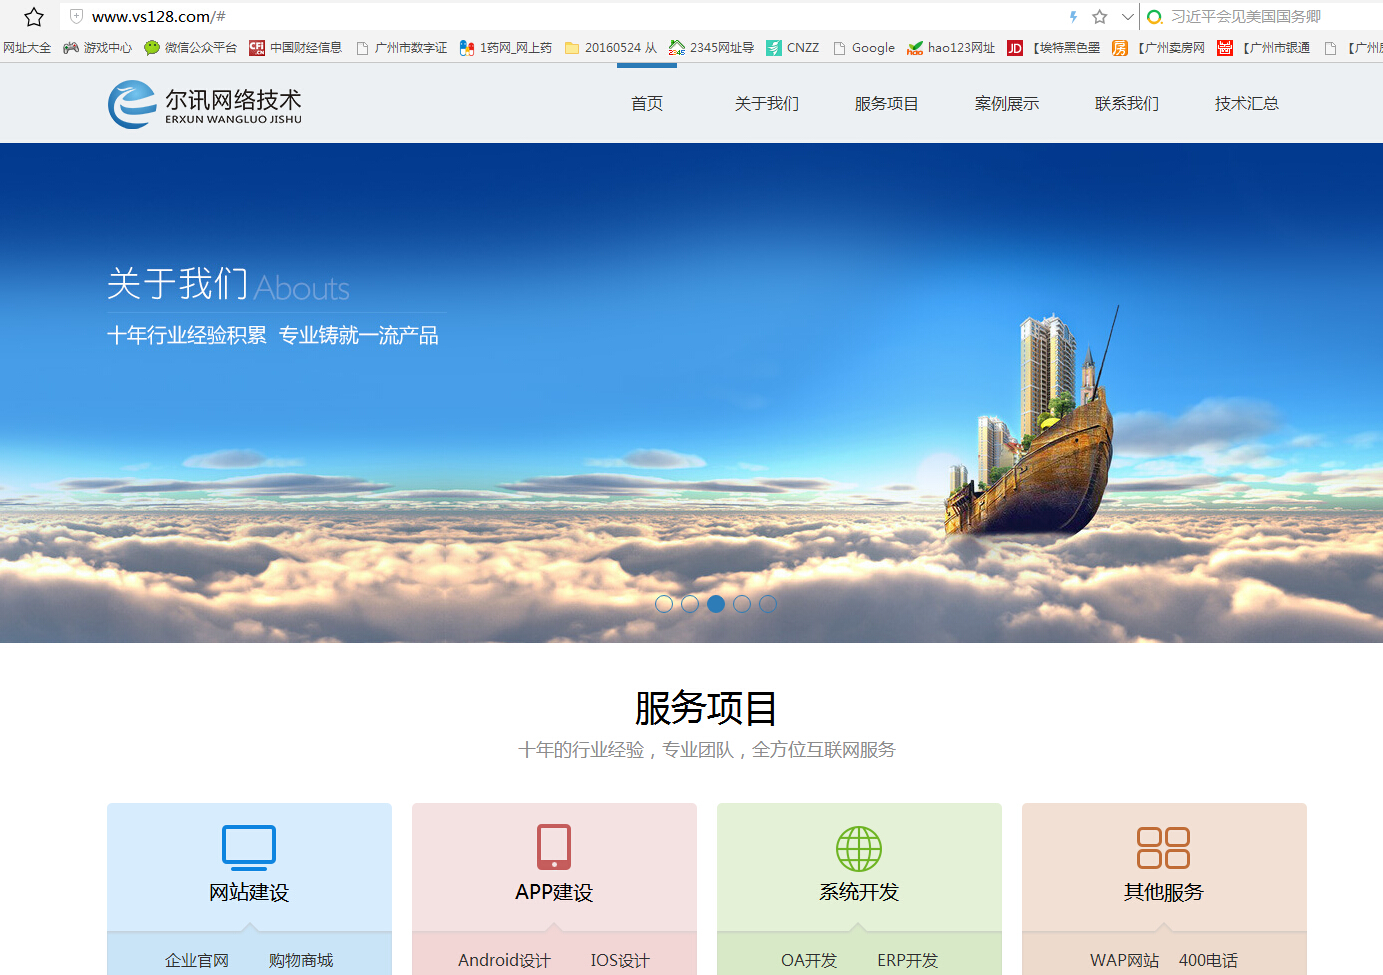Go to 首页 in the navigation
The height and width of the screenshot is (975, 1383).
tap(647, 103)
